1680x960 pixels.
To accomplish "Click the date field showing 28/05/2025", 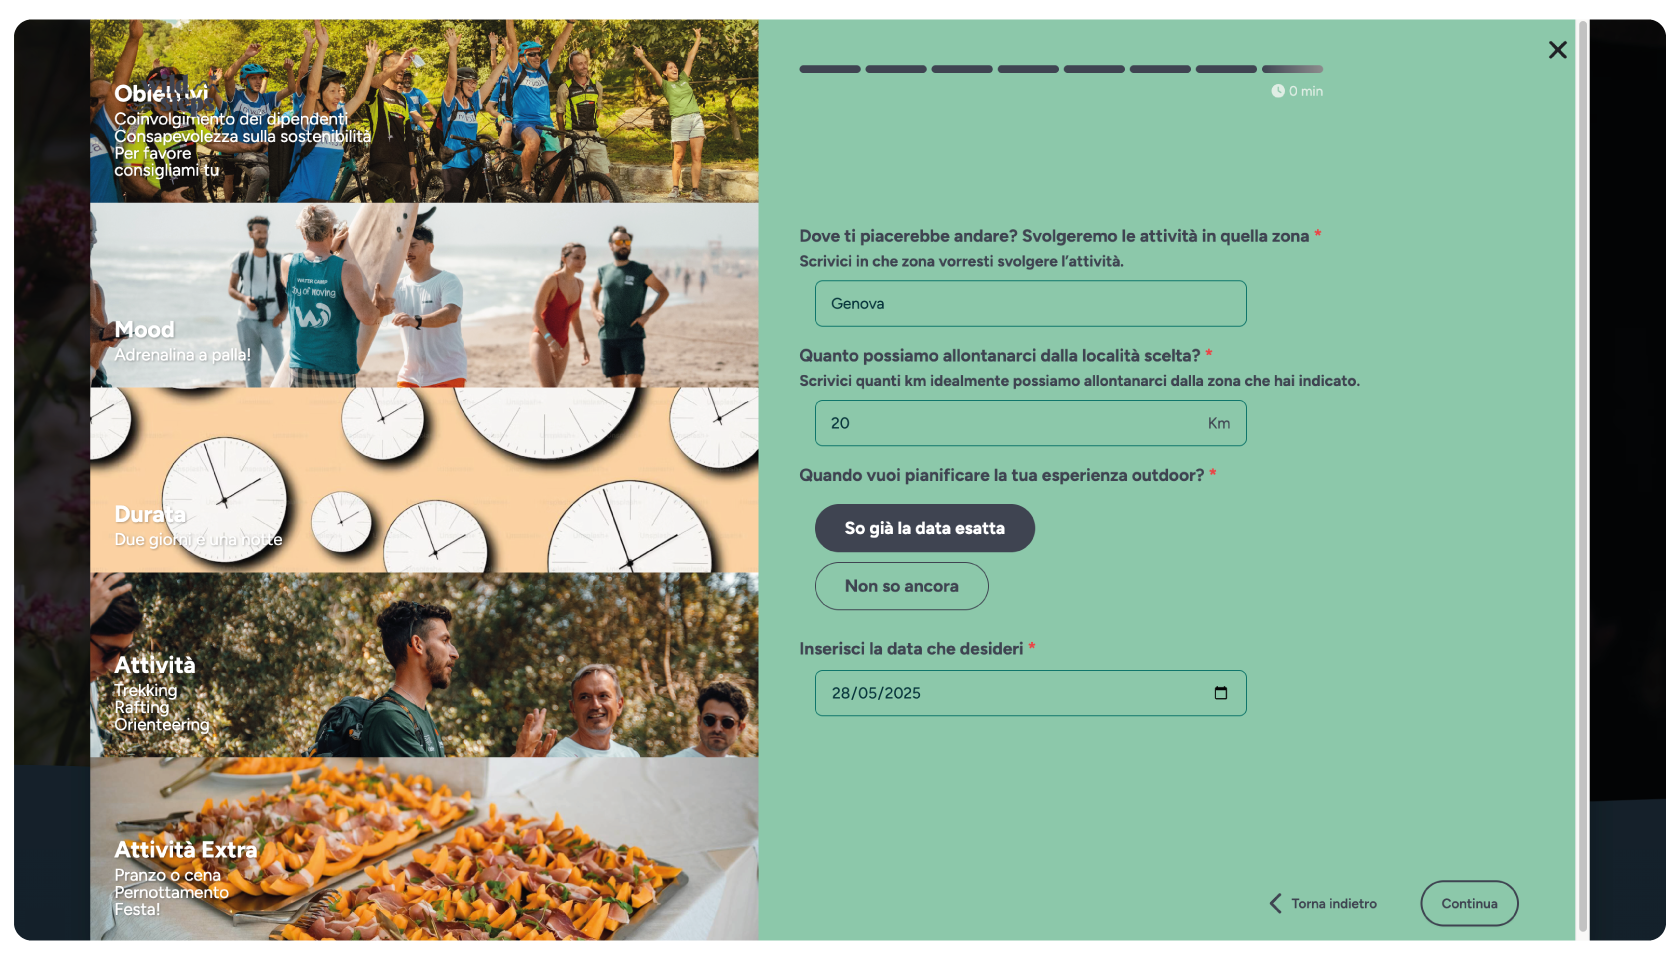I will click(1030, 693).
